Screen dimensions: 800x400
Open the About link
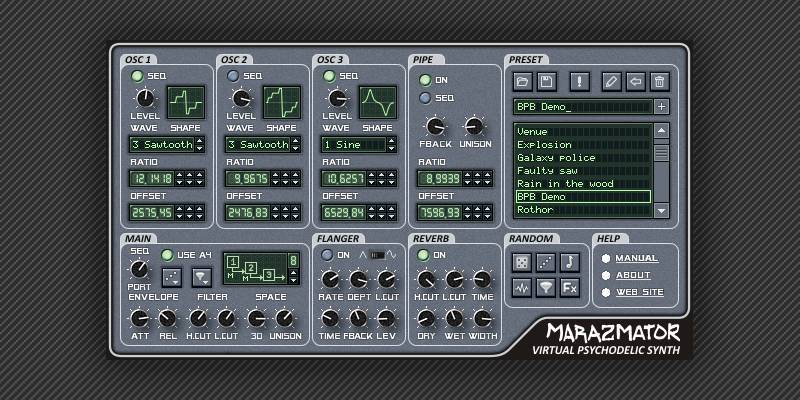[x=633, y=275]
